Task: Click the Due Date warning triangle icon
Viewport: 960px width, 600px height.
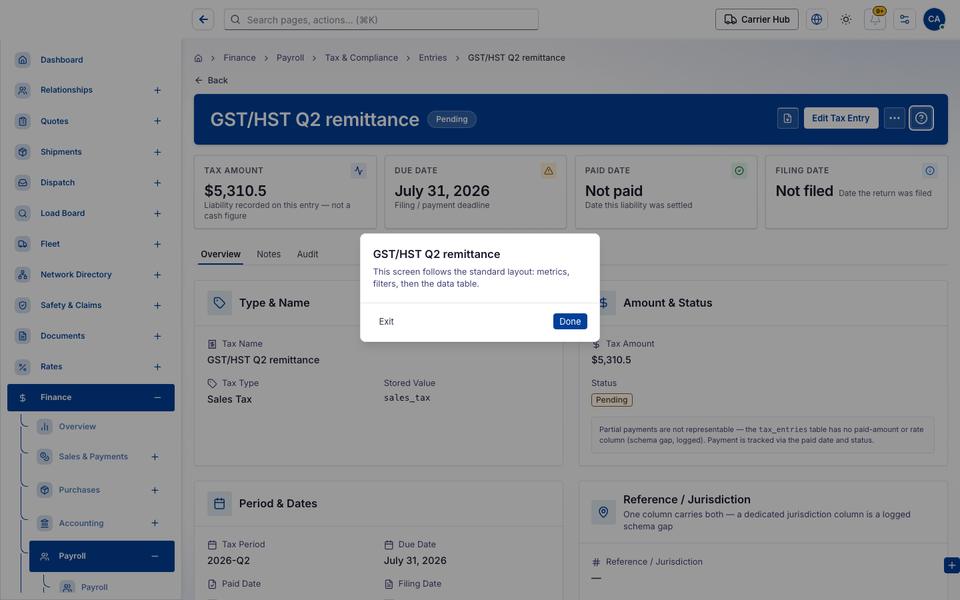Action: 549,171
